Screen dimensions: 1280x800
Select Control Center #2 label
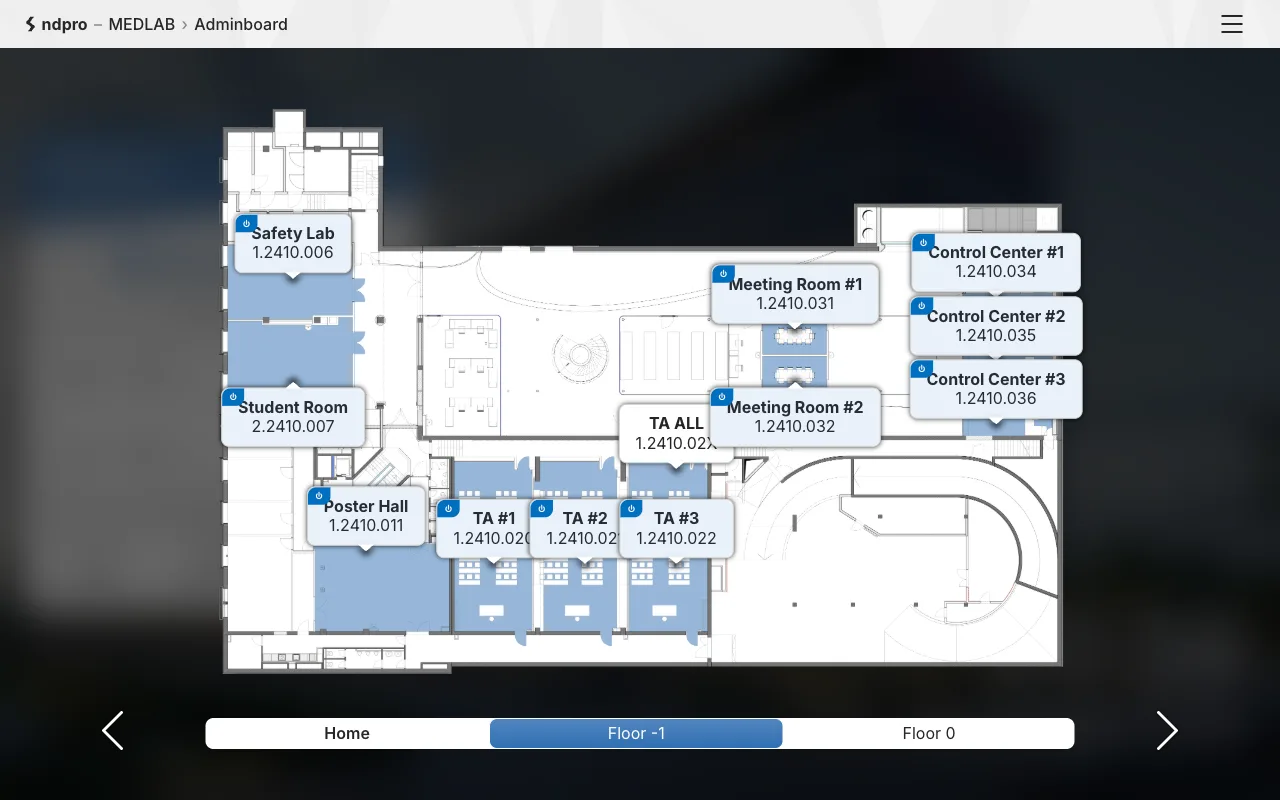coord(996,326)
